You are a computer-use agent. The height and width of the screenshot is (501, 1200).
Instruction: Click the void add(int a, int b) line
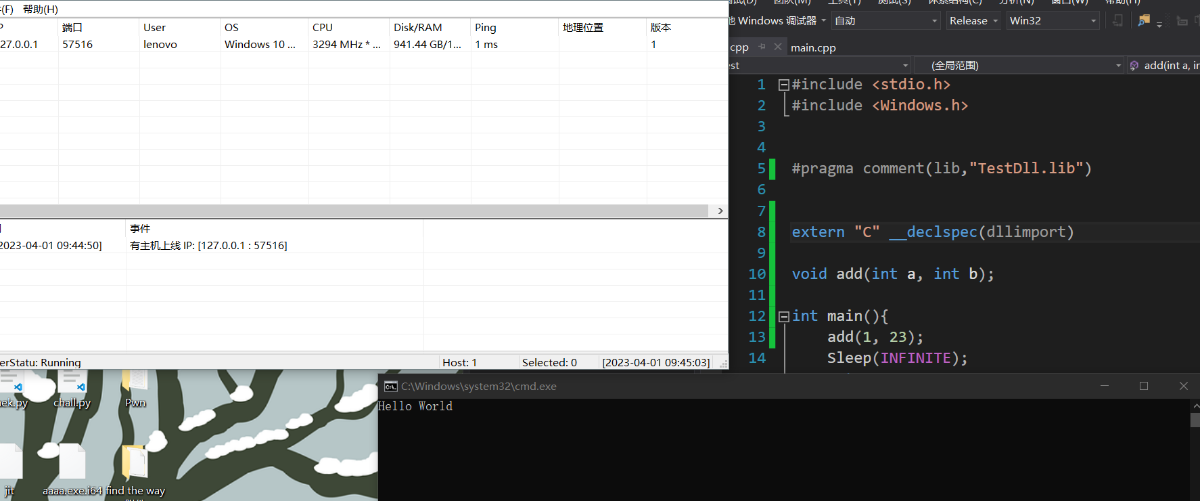pyautogui.click(x=893, y=274)
